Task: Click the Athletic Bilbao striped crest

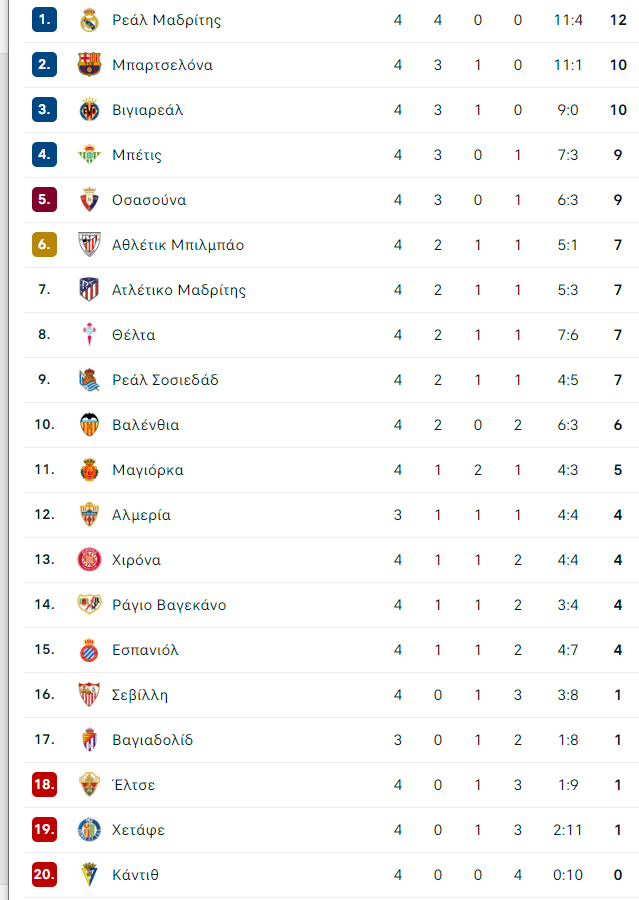Action: (89, 245)
